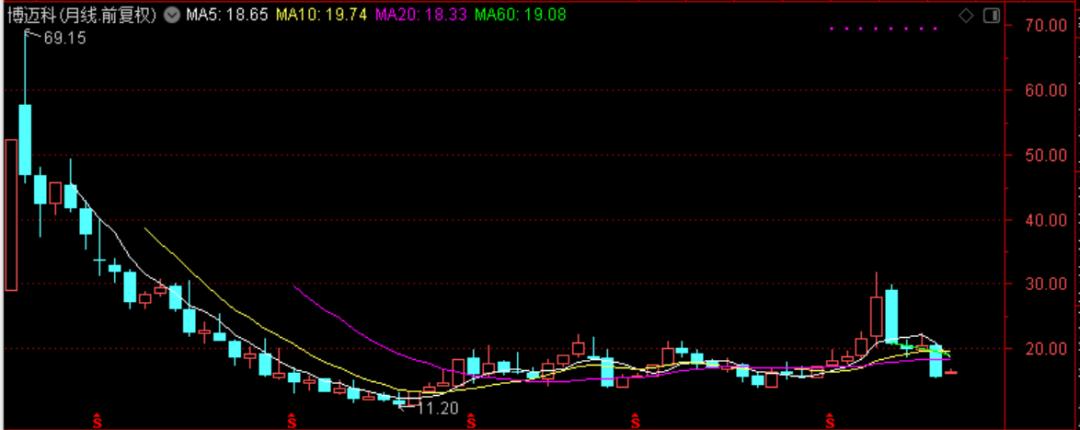Click the leftmost red S marker
This screenshot has width=1080, height=430.
tap(97, 419)
